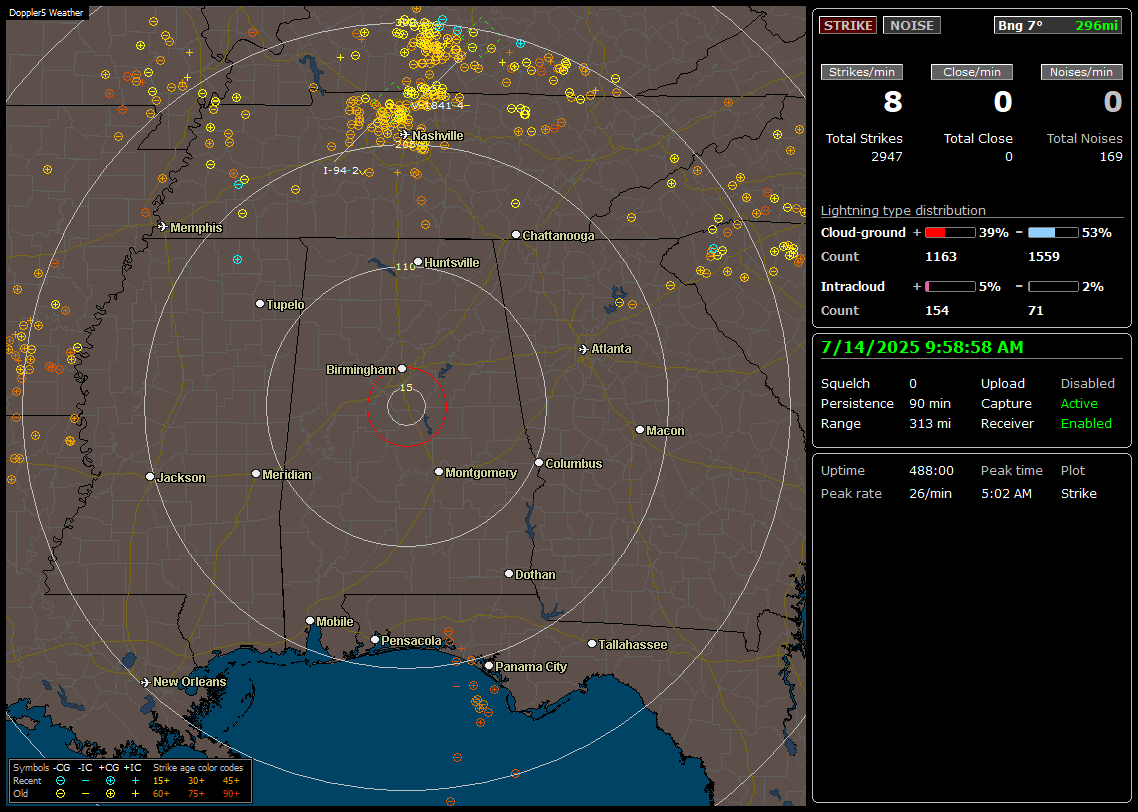Click the Doppler5 Weather title label
The width and height of the screenshot is (1138, 812).
(x=46, y=12)
